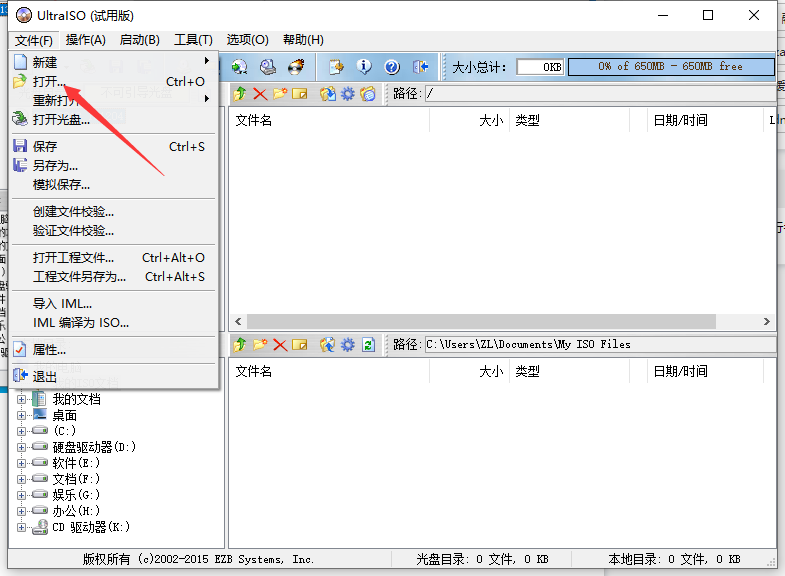The width and height of the screenshot is (785, 576).
Task: Go up a folder in the image pane
Action: point(240,94)
